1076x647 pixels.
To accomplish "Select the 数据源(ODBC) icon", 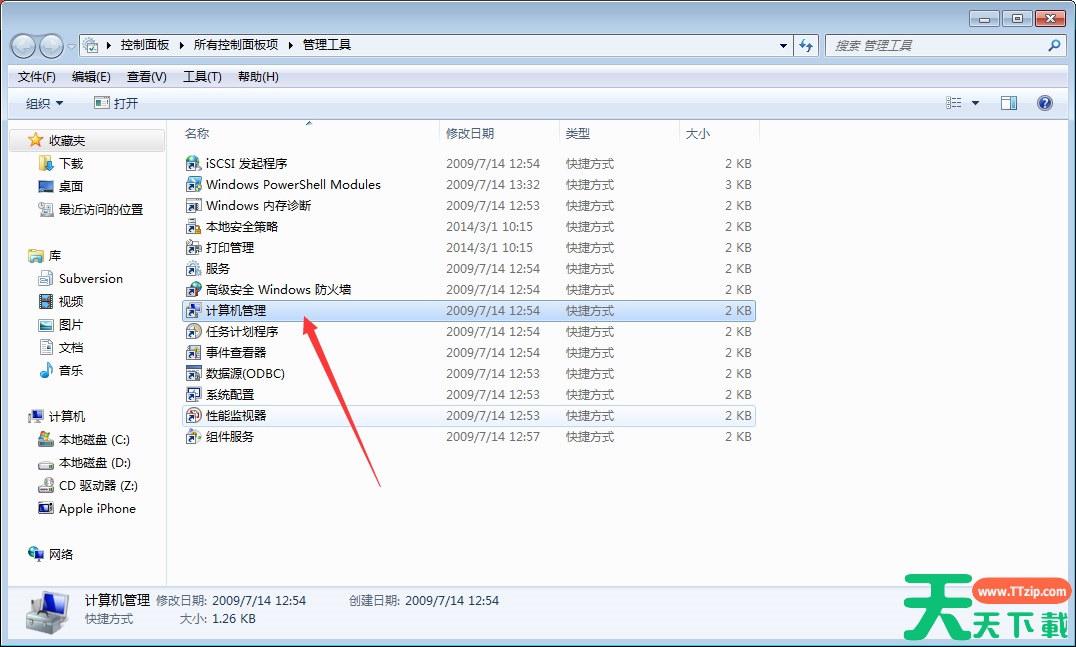I will (194, 373).
